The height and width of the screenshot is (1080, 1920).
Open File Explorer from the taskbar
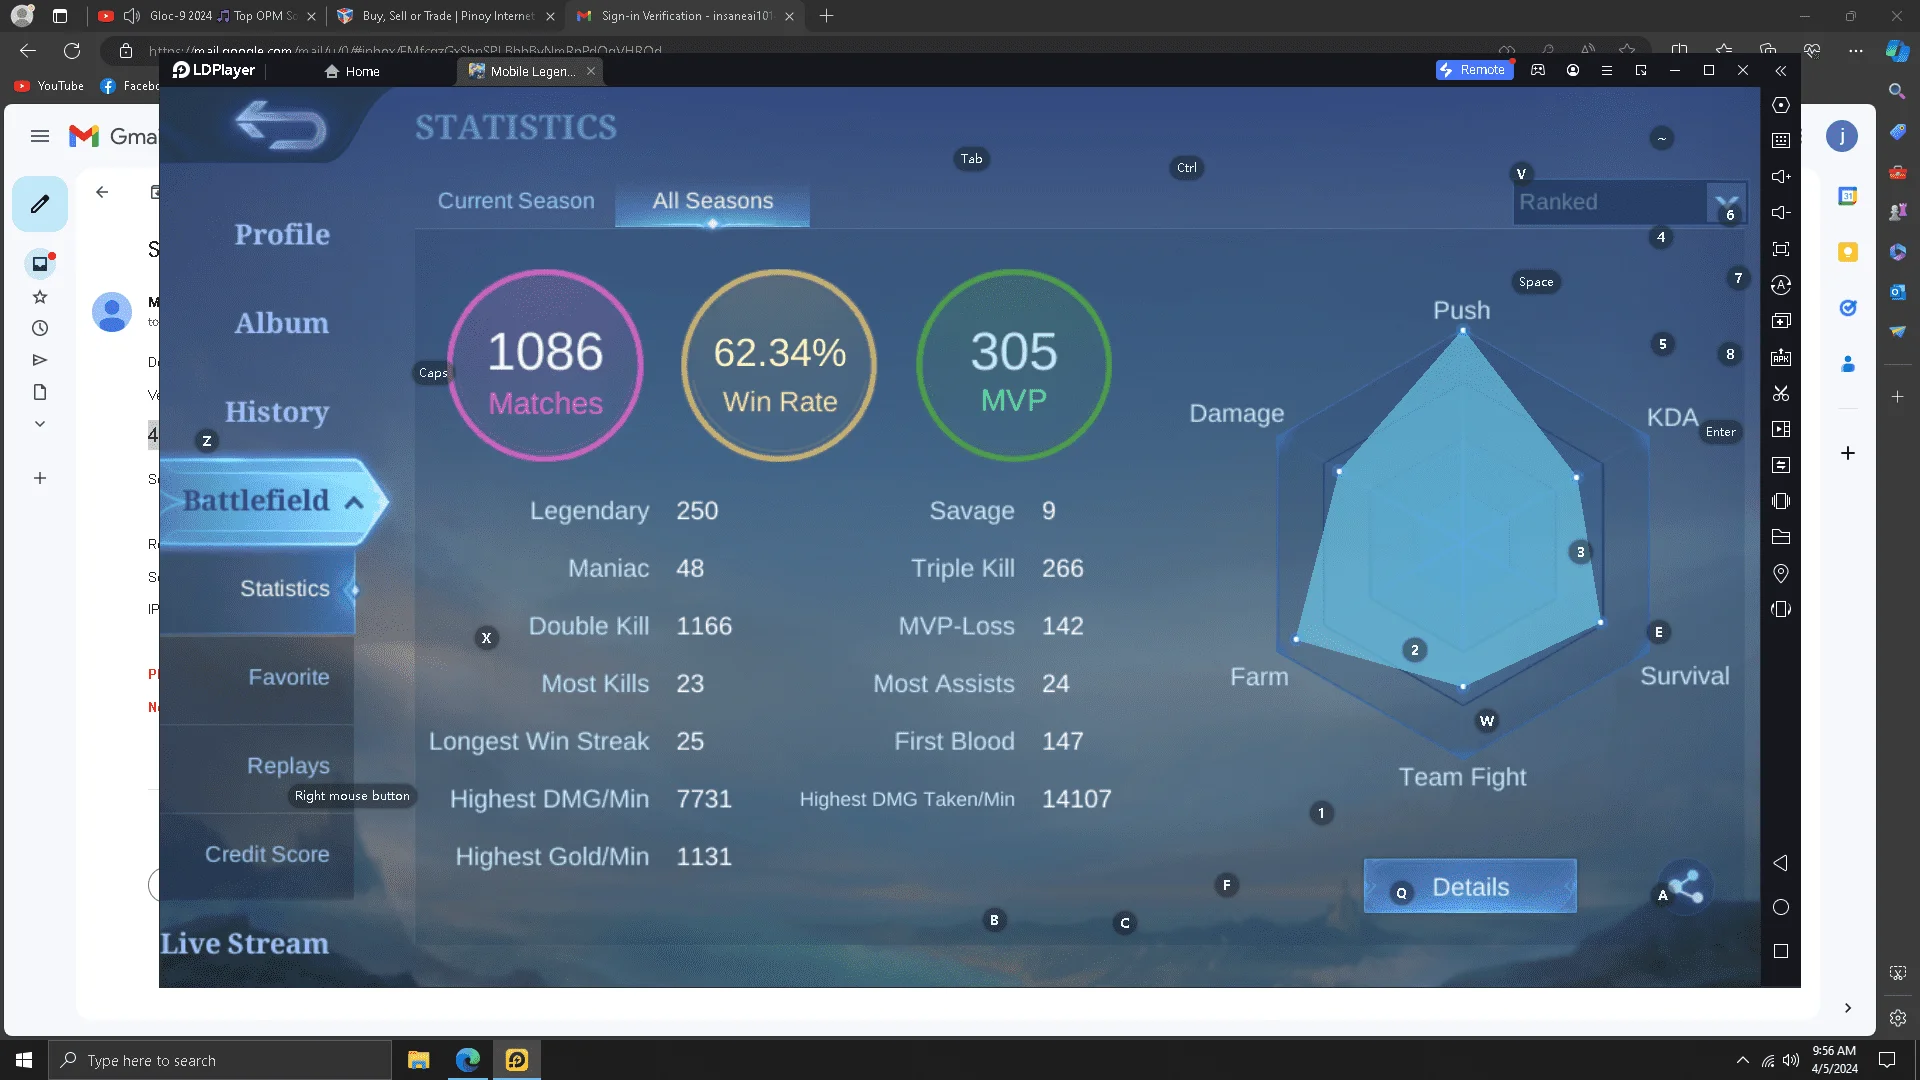[418, 1060]
